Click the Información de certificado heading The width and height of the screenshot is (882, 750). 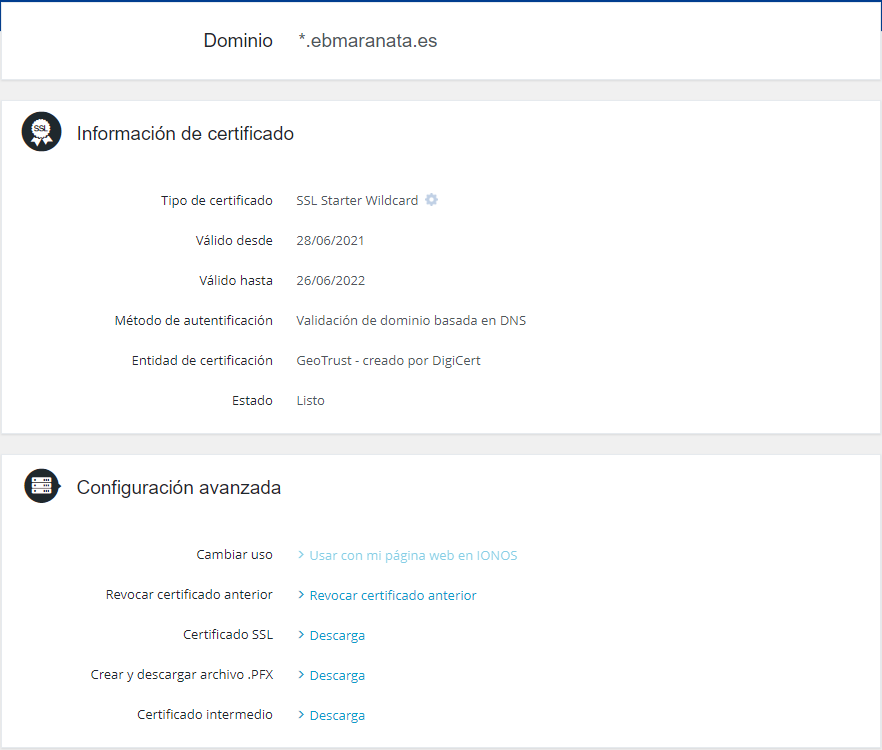pyautogui.click(x=185, y=133)
